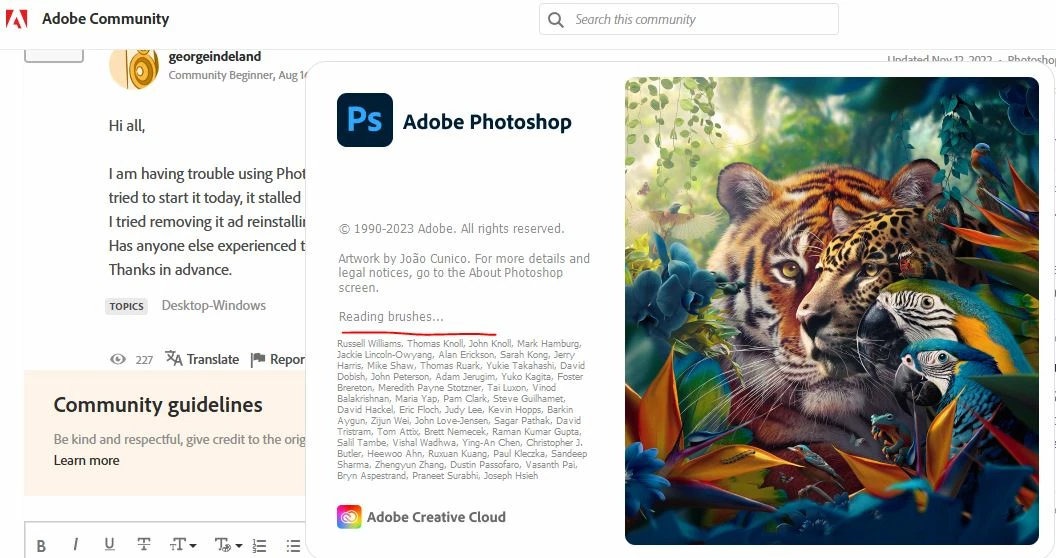This screenshot has height=558, width=1056.
Task: Toggle strikethrough formatting in reply editor
Action: point(143,545)
